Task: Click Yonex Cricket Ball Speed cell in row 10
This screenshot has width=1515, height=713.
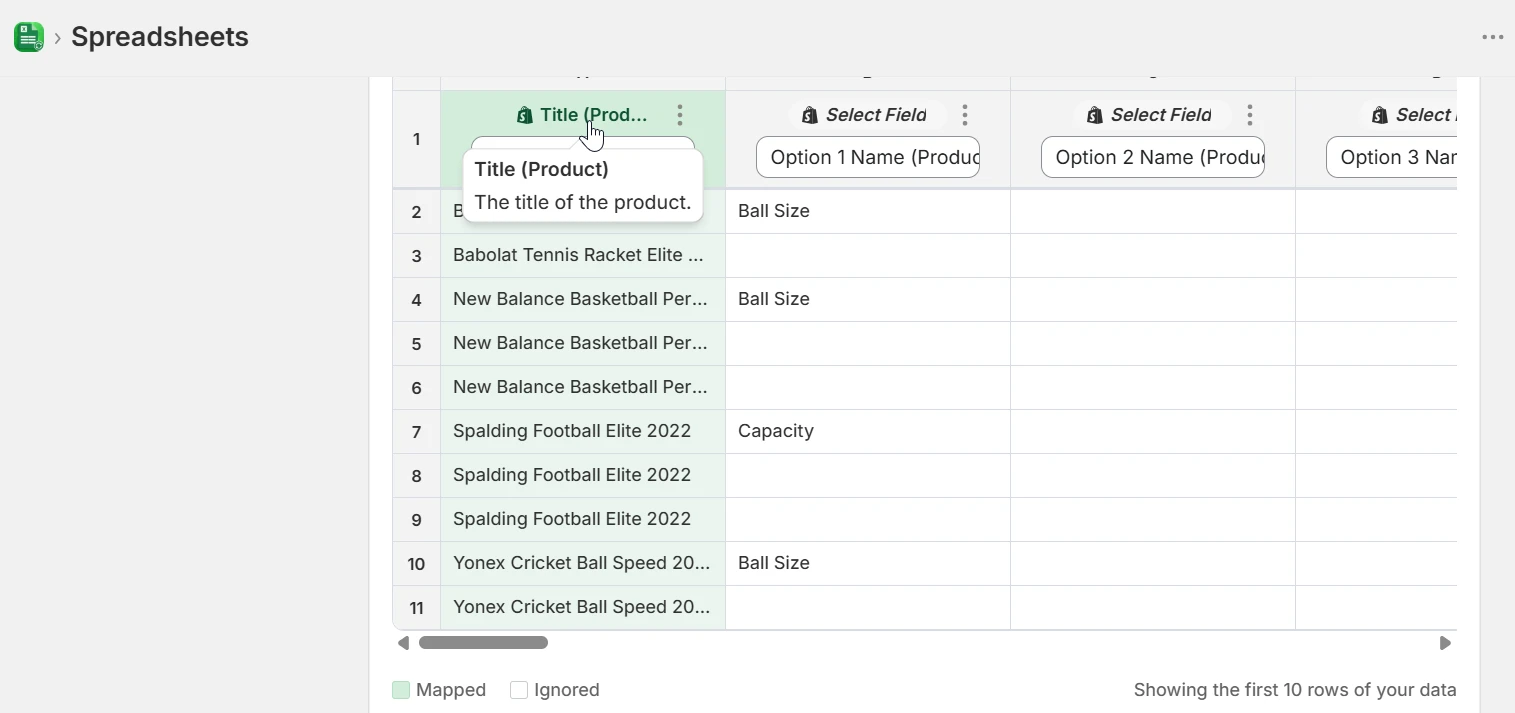Action: [x=583, y=563]
